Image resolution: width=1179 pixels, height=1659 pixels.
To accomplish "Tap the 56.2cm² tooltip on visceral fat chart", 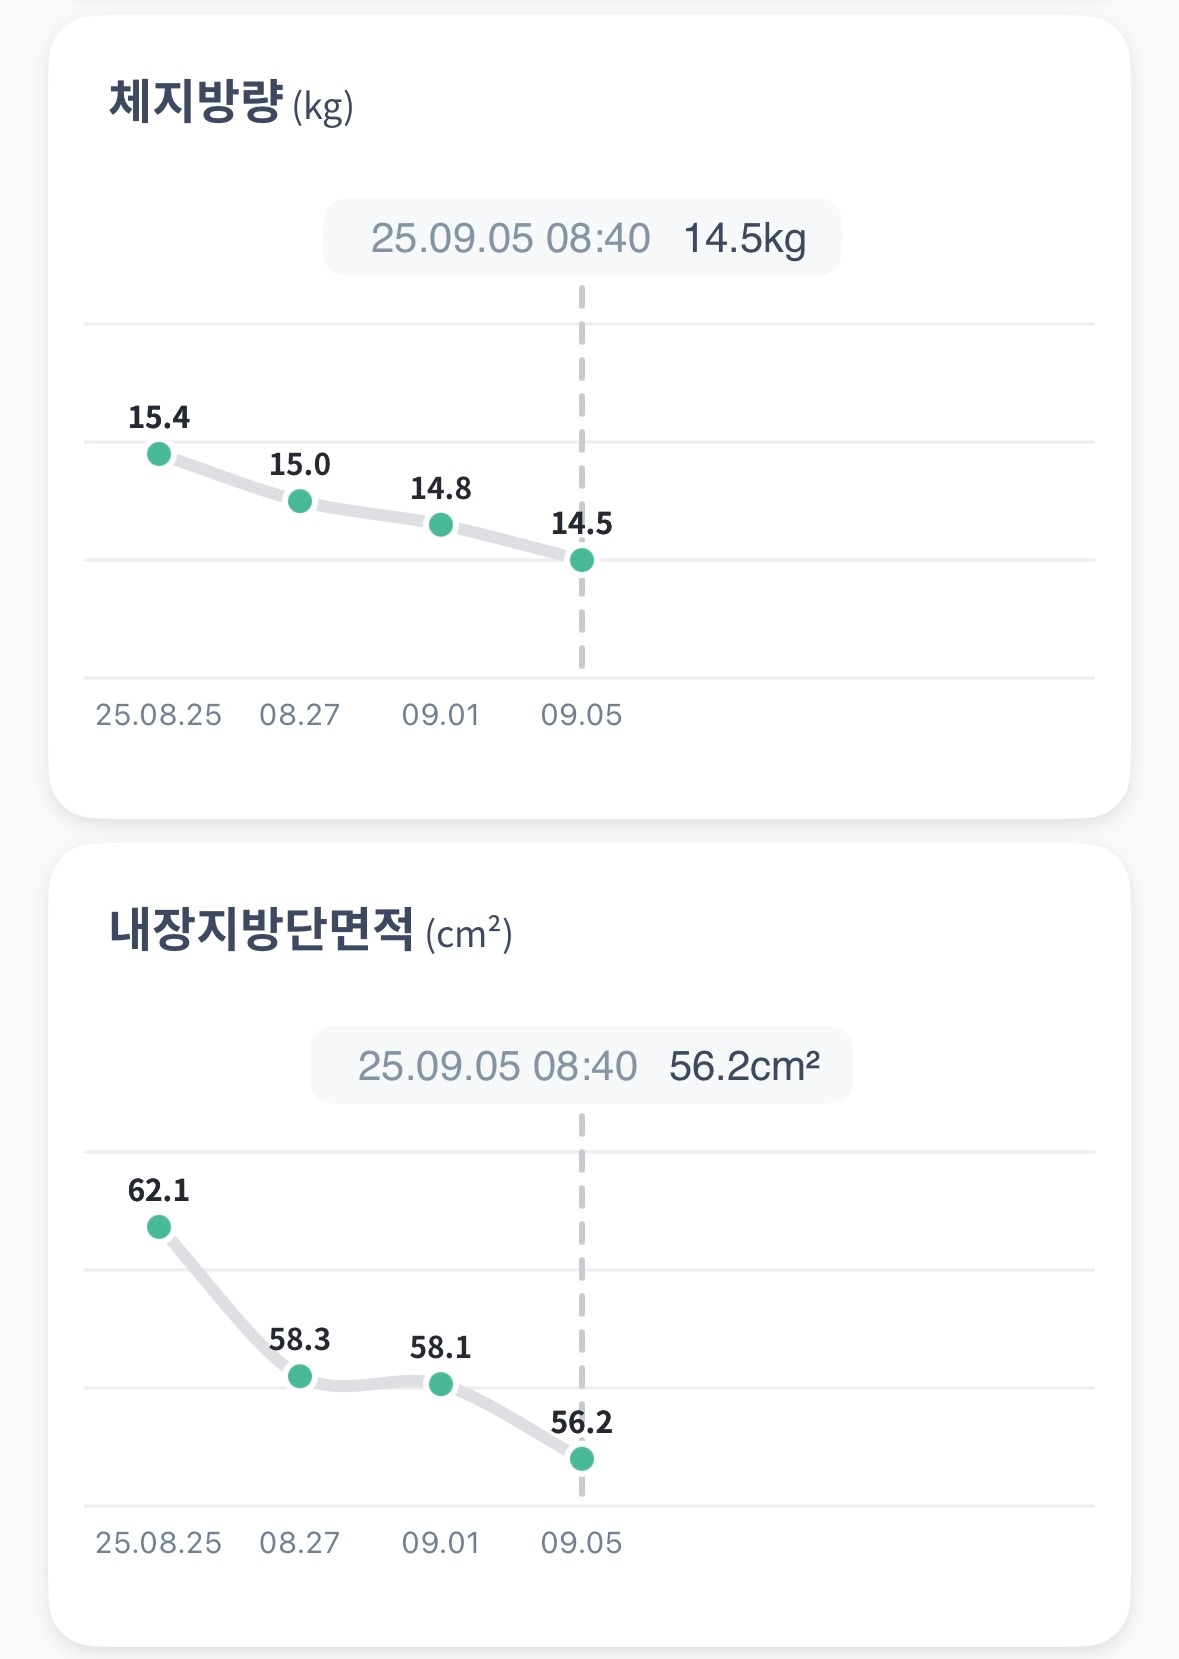I will click(582, 1066).
